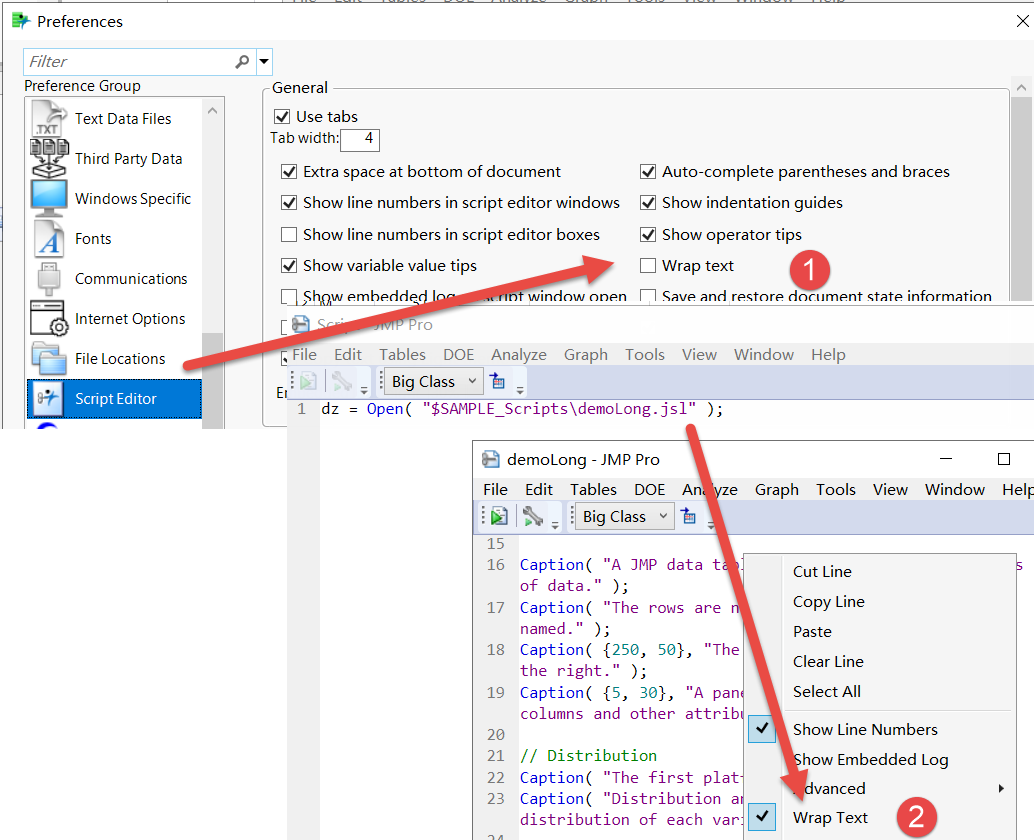Screen dimensions: 1034x840
Task: Open the Big Class data table icon
Action: (689, 515)
